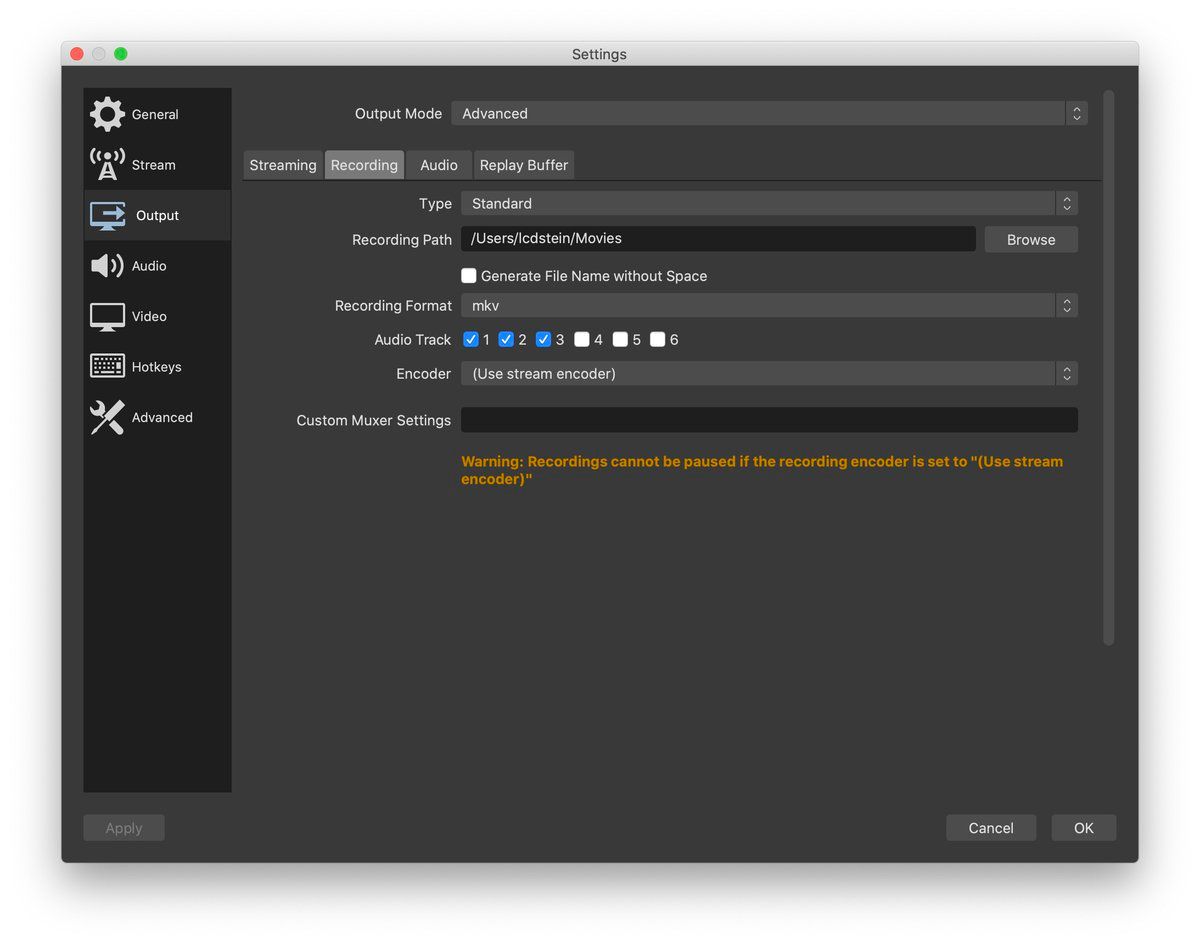1200x944 pixels.
Task: Click the Advanced tools icon
Action: 107,417
